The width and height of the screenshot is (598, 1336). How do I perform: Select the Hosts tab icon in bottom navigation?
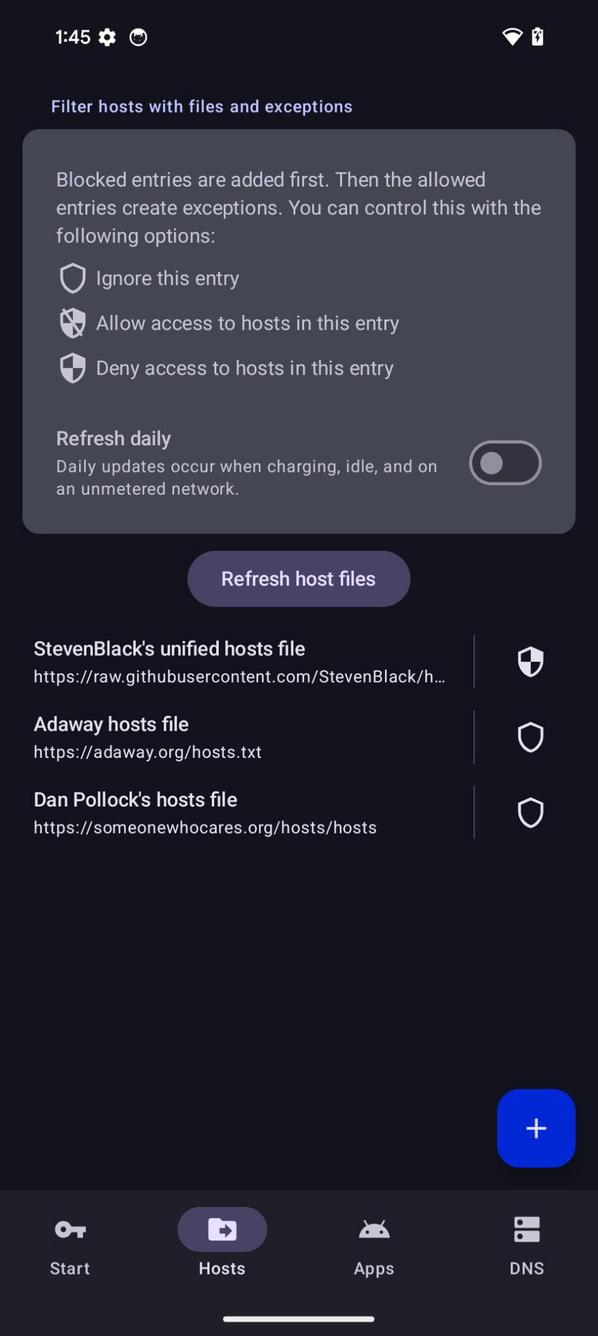pyautogui.click(x=221, y=1229)
